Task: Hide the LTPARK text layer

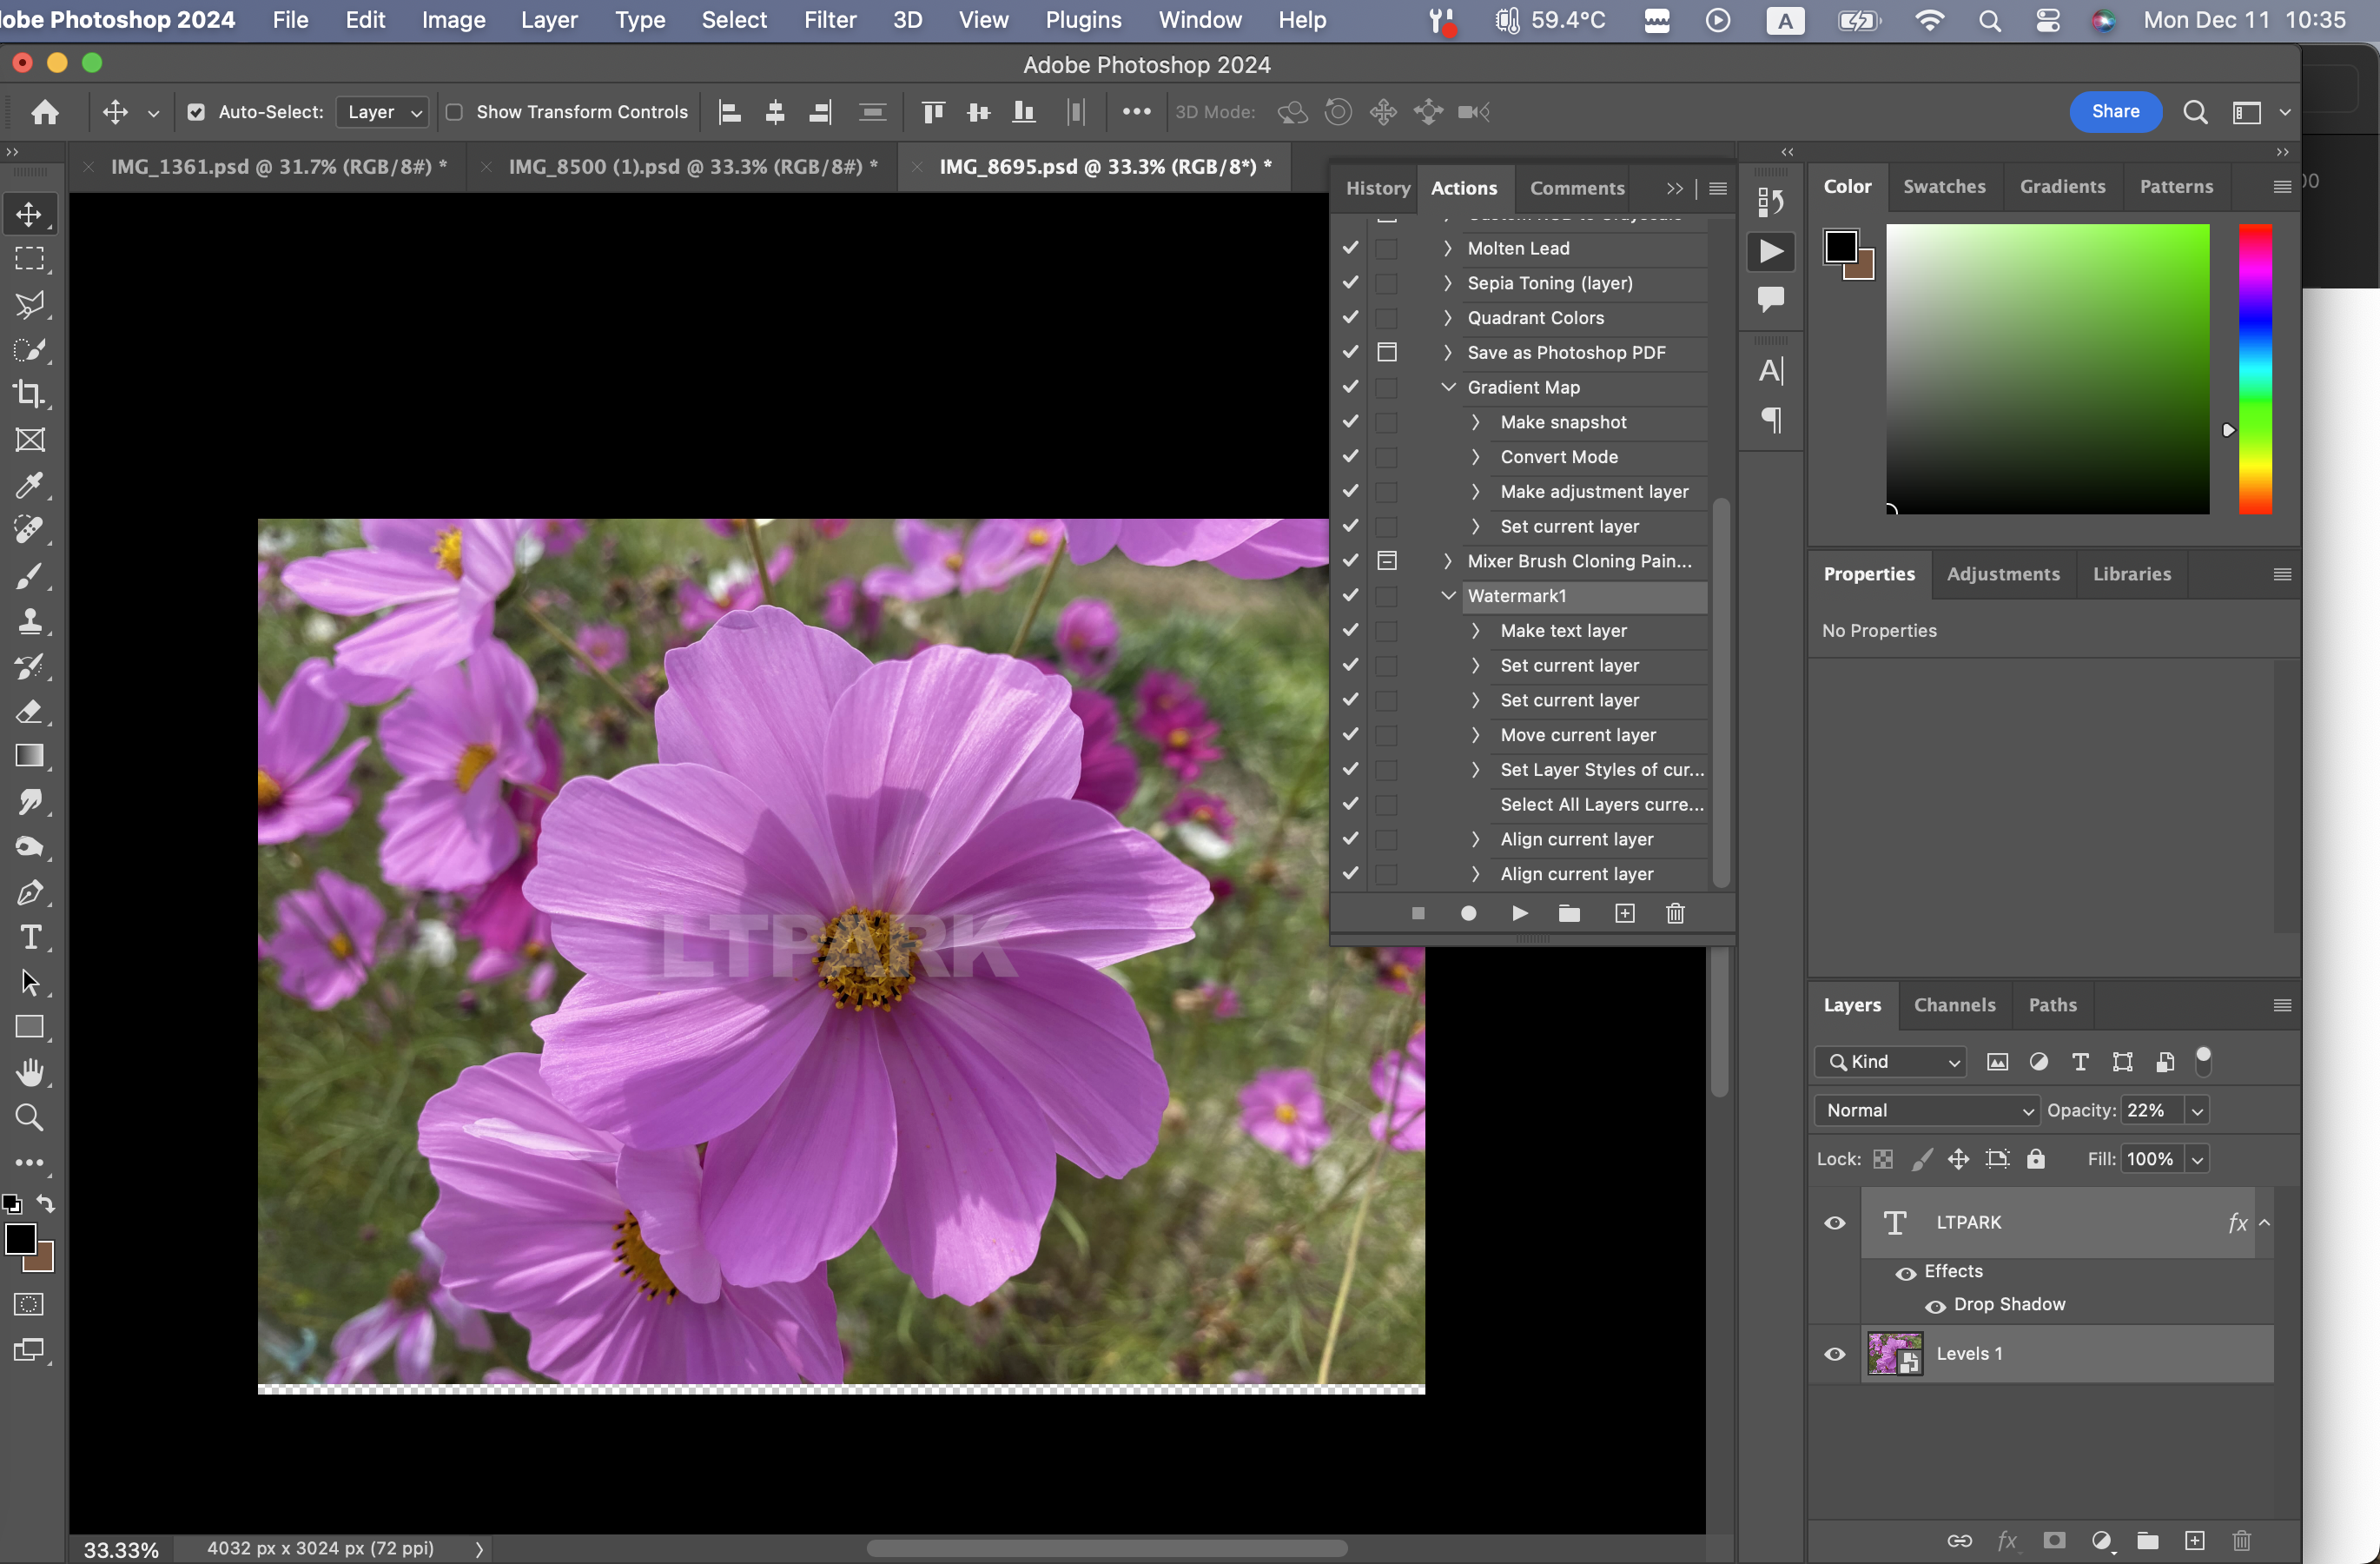Action: (1834, 1223)
